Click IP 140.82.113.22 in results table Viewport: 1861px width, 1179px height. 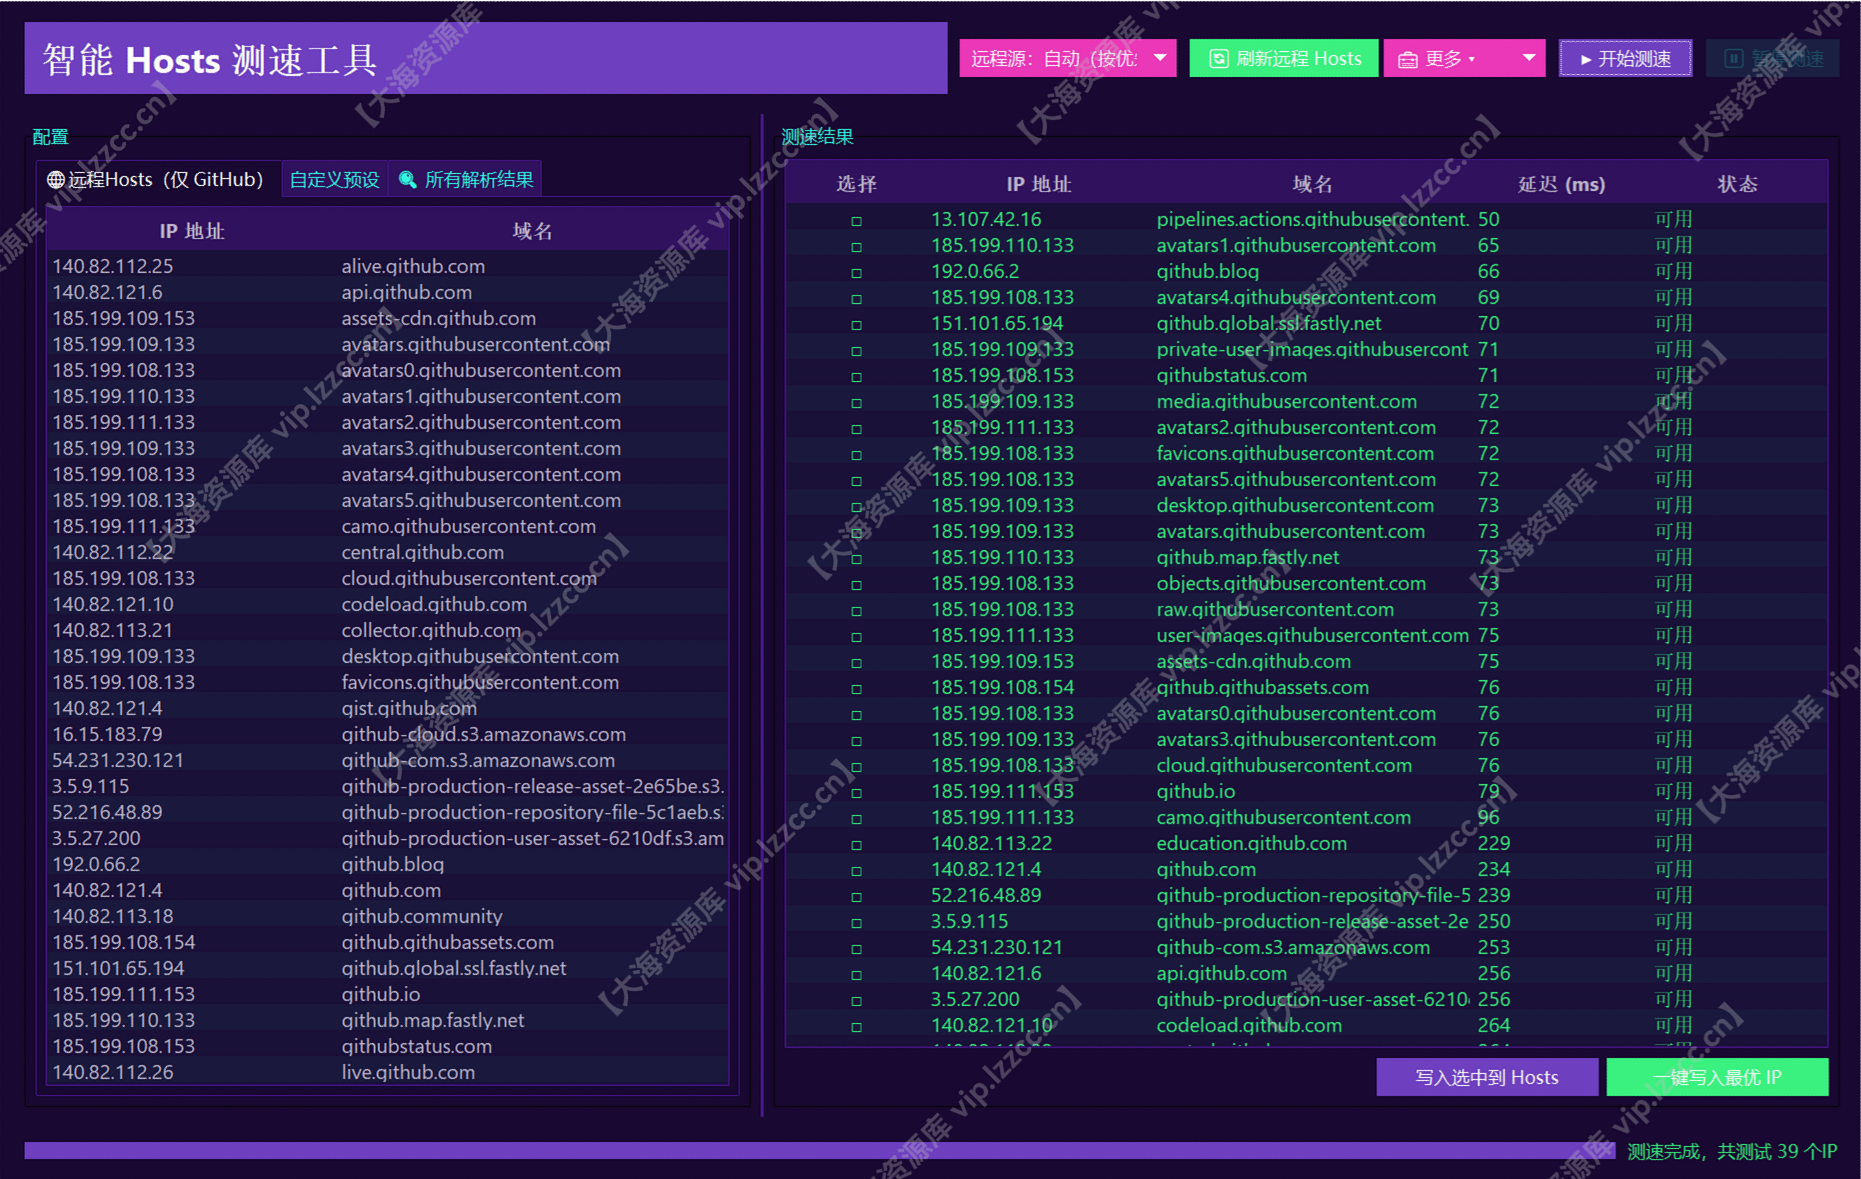coord(992,843)
